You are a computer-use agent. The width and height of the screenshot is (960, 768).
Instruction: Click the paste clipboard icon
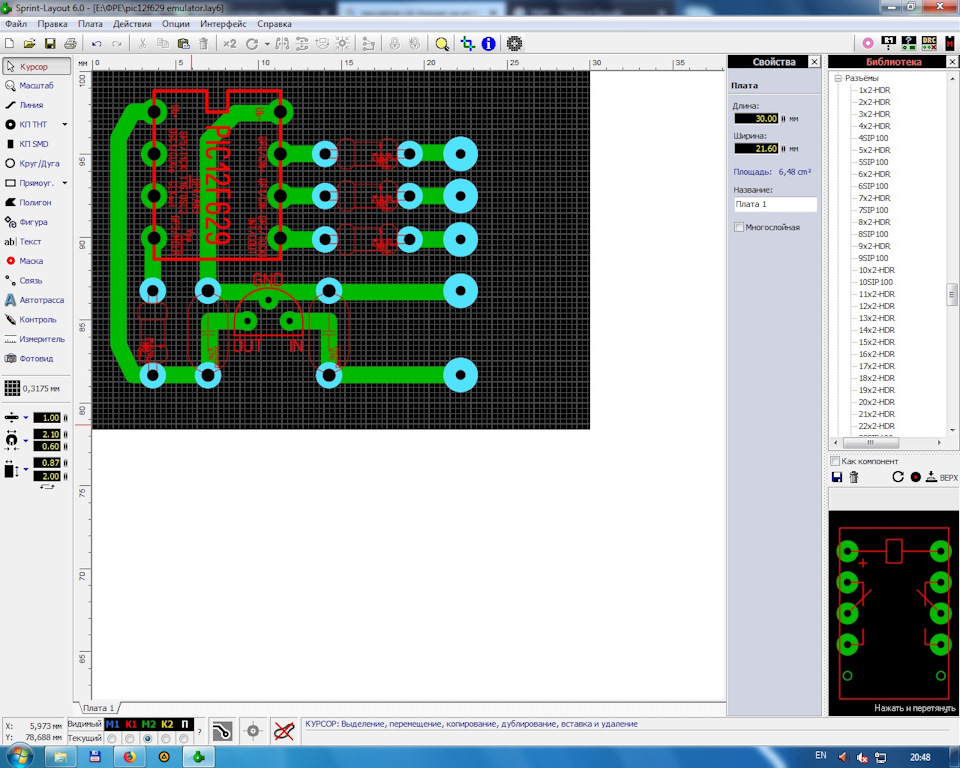pyautogui.click(x=183, y=43)
